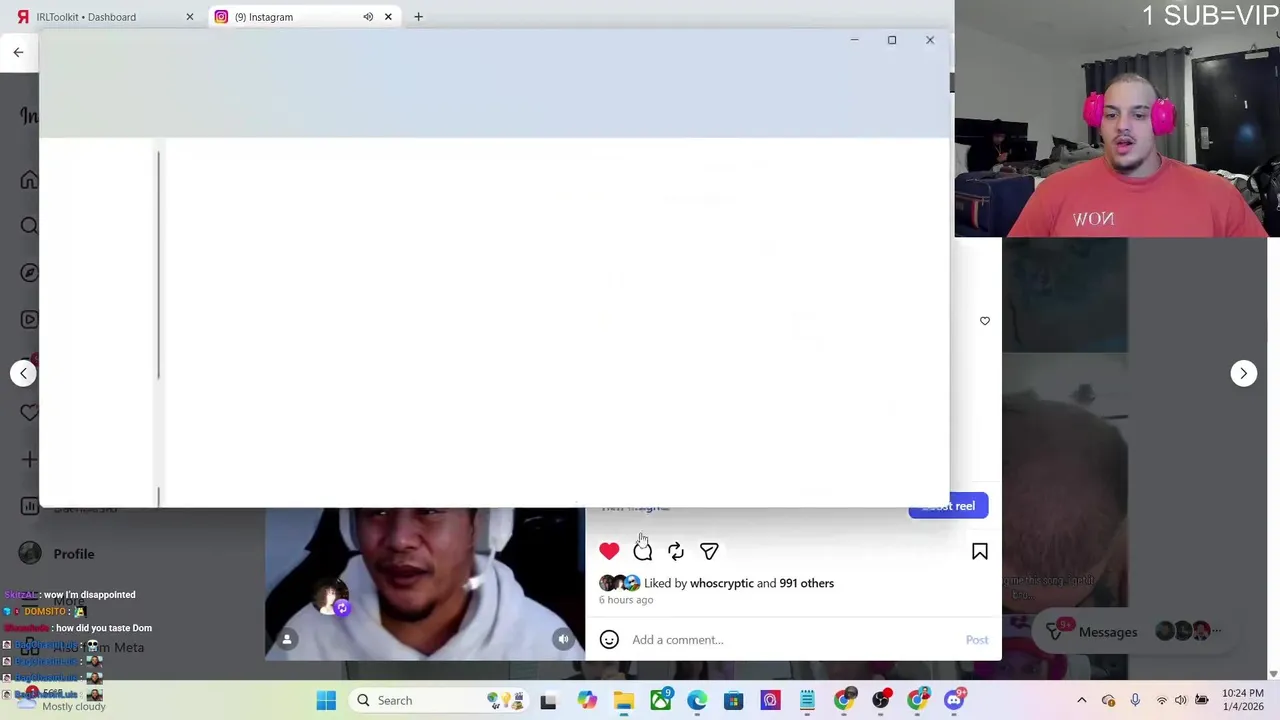Open the recent chat avatars beside Messages

1187,631
